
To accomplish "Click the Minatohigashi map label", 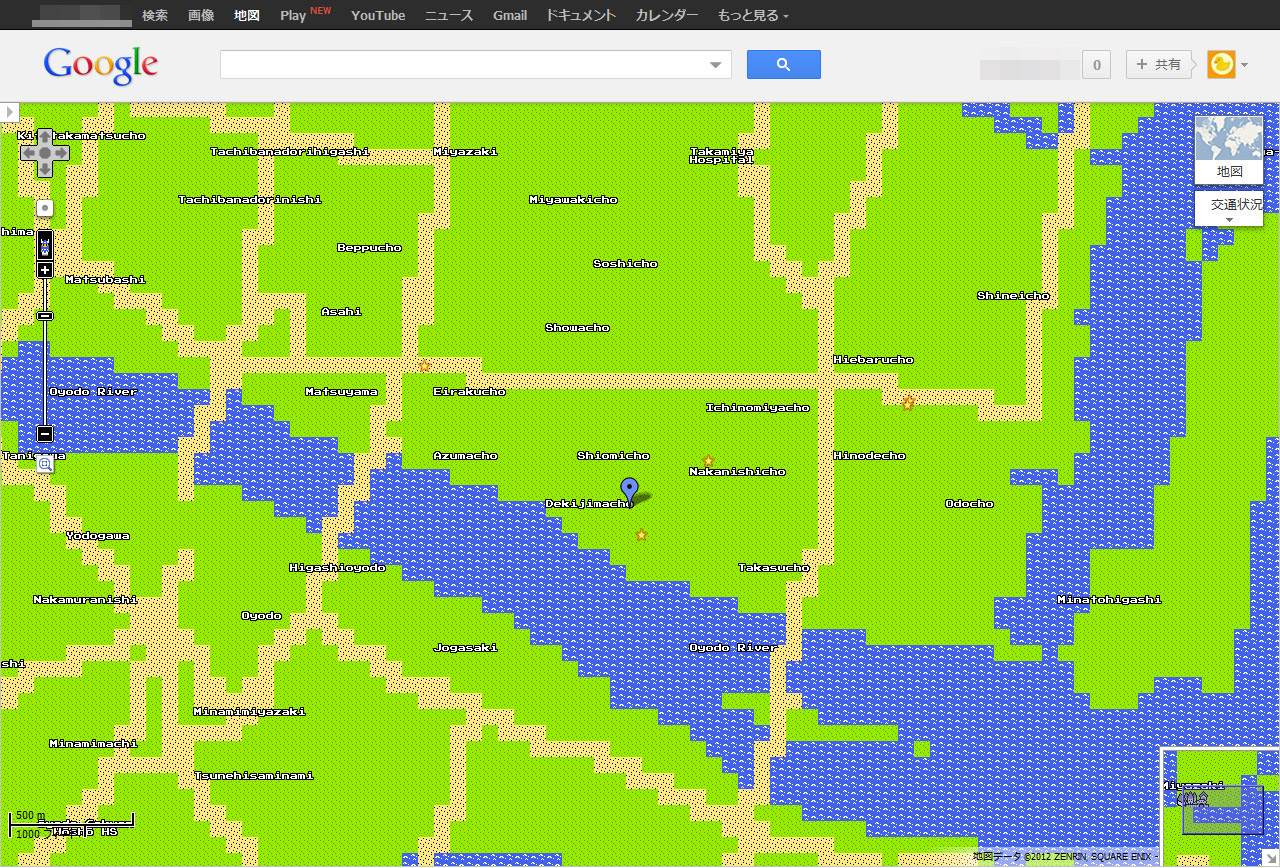I will 1110,600.
